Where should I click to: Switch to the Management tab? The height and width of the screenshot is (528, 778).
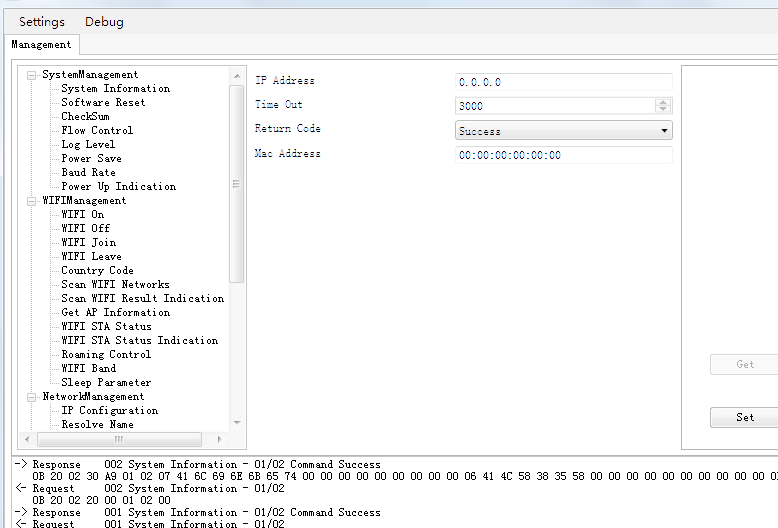click(41, 45)
